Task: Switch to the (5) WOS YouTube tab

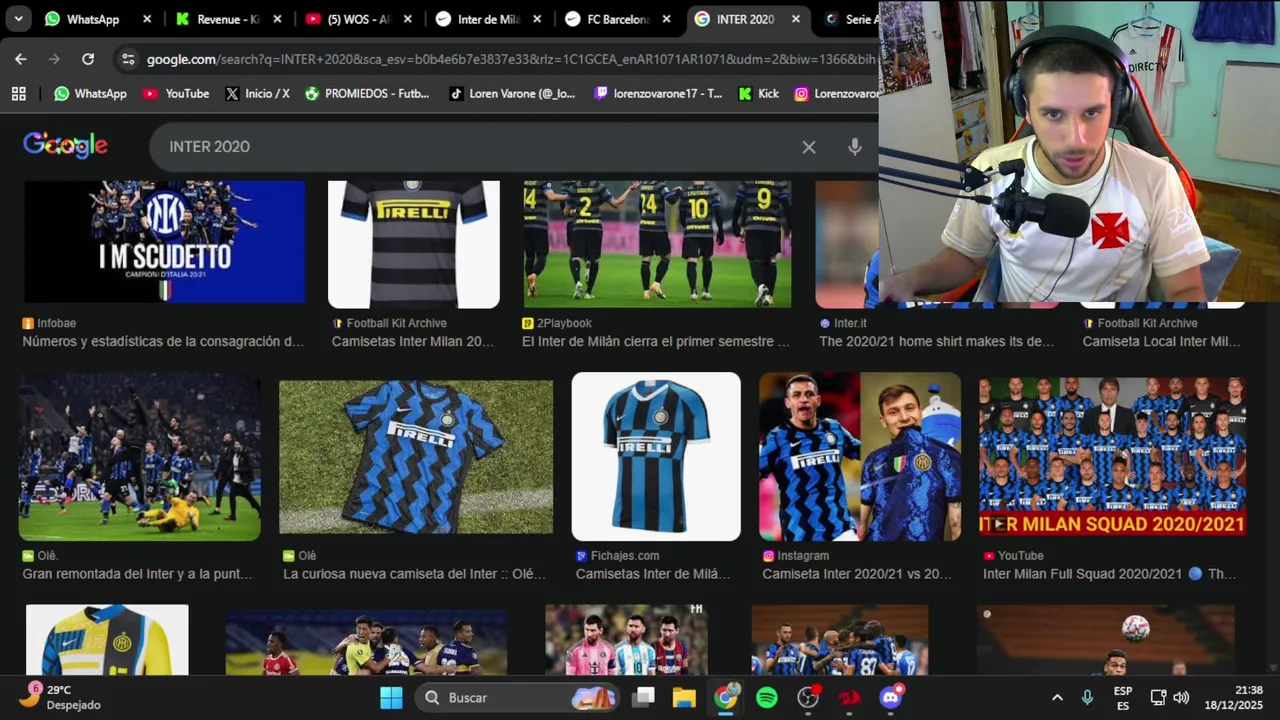Action: (x=358, y=19)
